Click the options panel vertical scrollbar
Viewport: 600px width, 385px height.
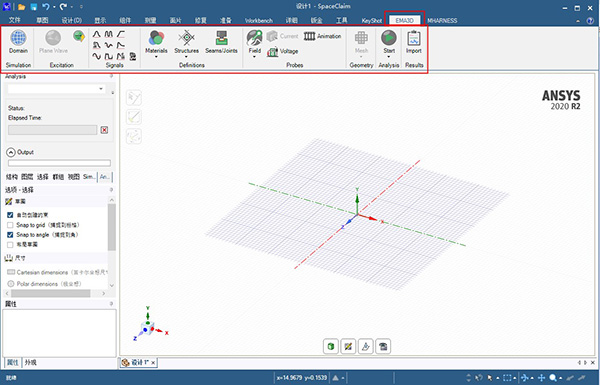pos(111,227)
